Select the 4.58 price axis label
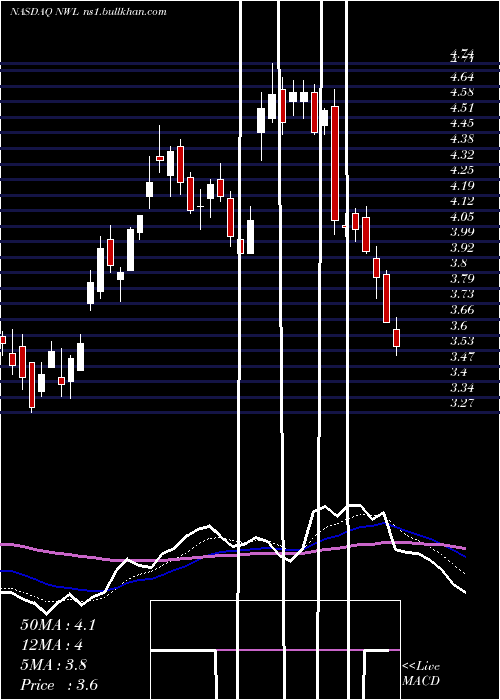The height and width of the screenshot is (700, 500). pos(462,92)
